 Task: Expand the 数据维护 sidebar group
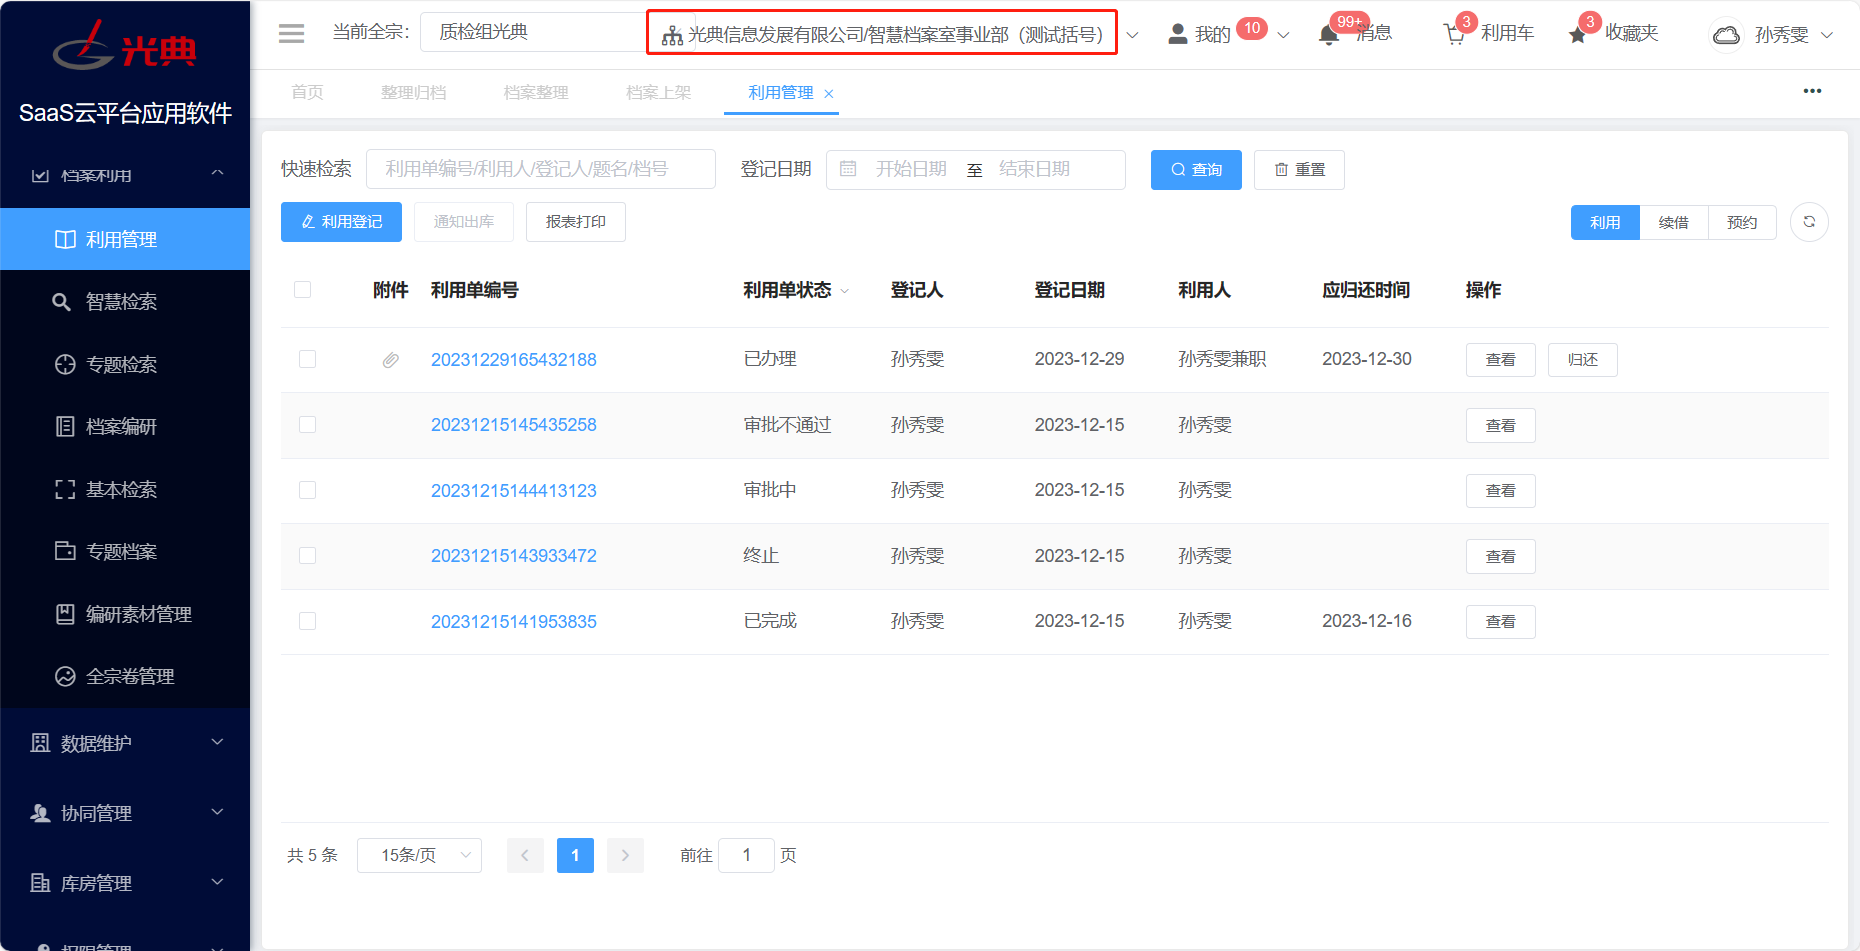pos(125,743)
